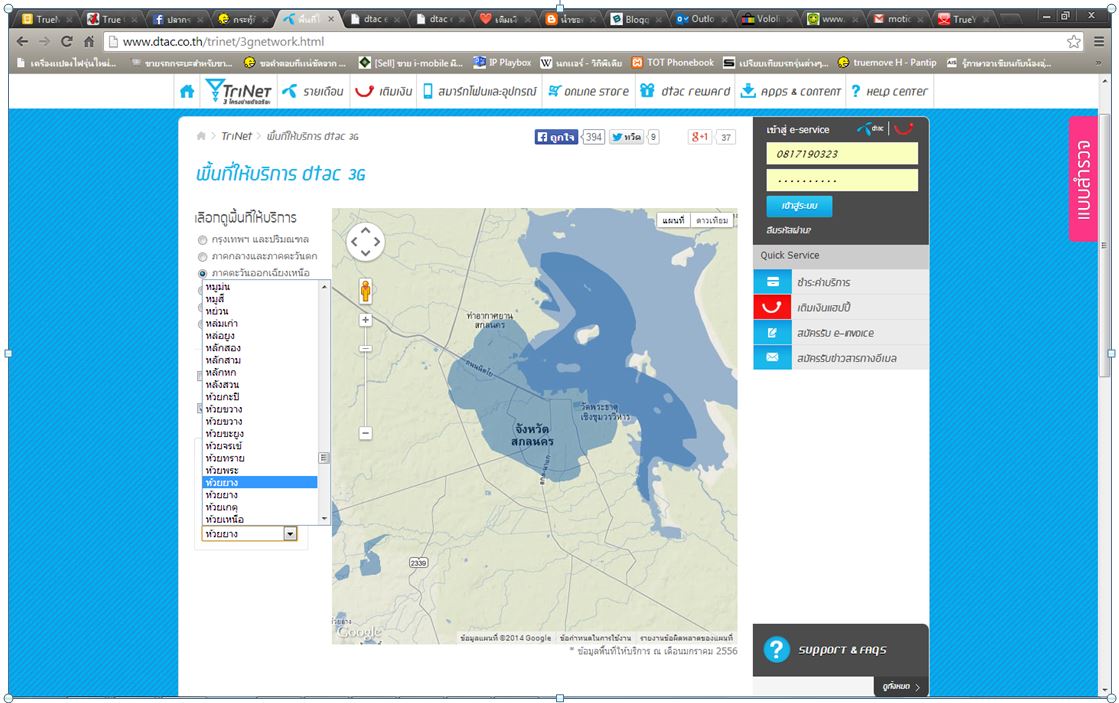Click the phone number field 0817190323

(841, 154)
